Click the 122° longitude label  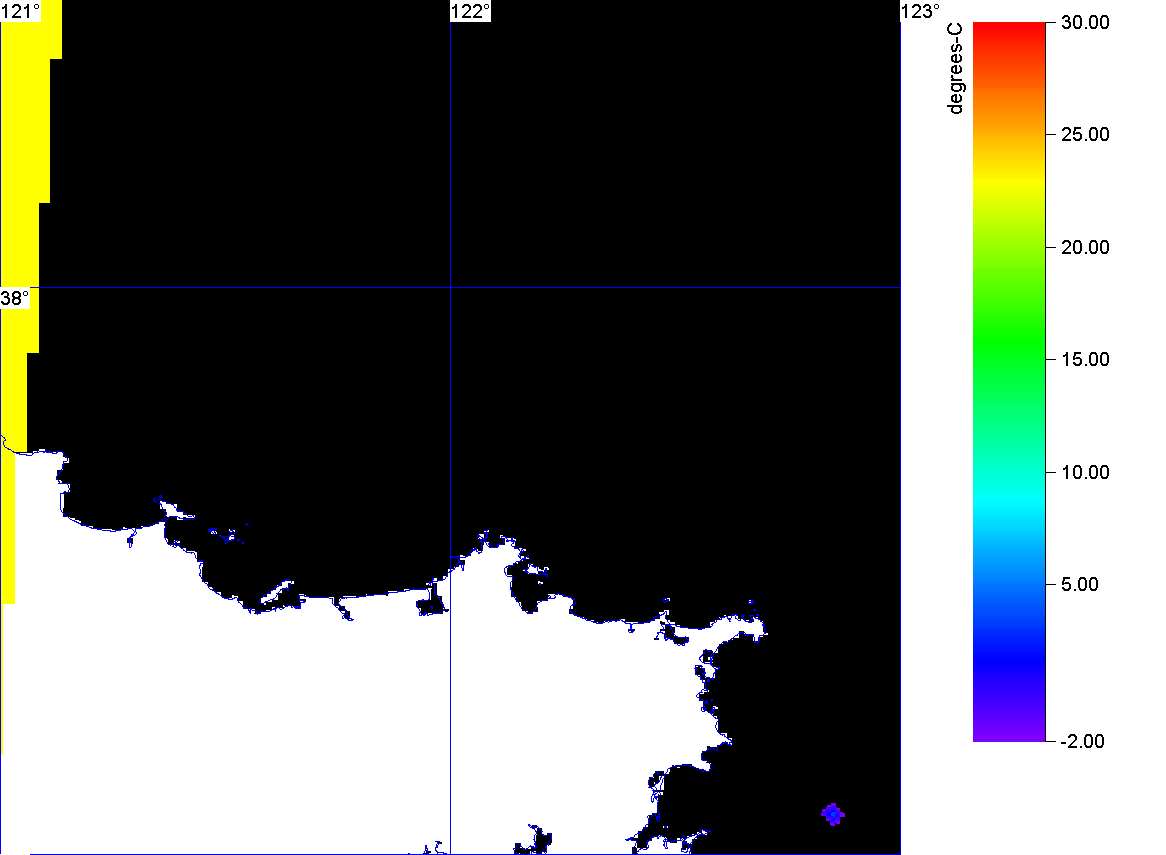coord(471,11)
